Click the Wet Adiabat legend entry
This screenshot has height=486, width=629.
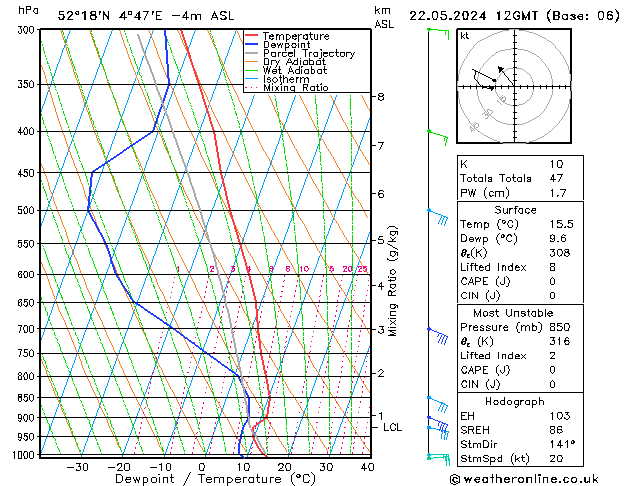(x=286, y=70)
